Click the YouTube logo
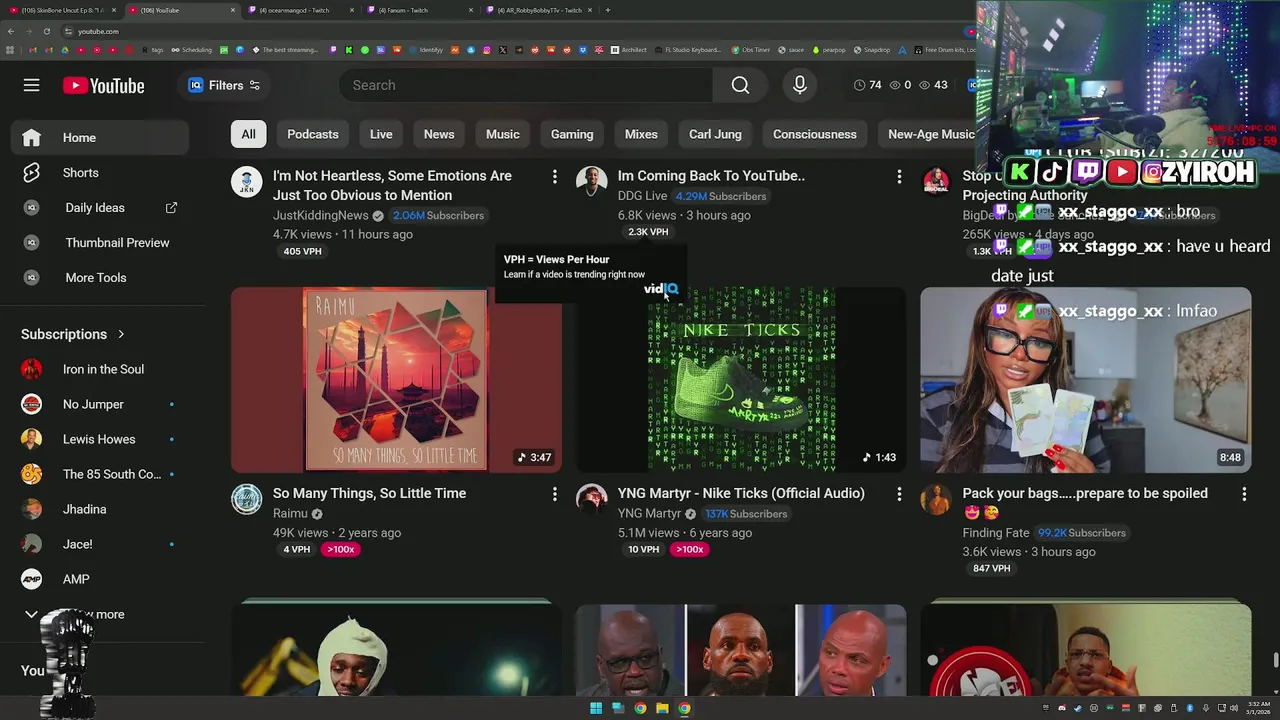The height and width of the screenshot is (720, 1280). (104, 86)
